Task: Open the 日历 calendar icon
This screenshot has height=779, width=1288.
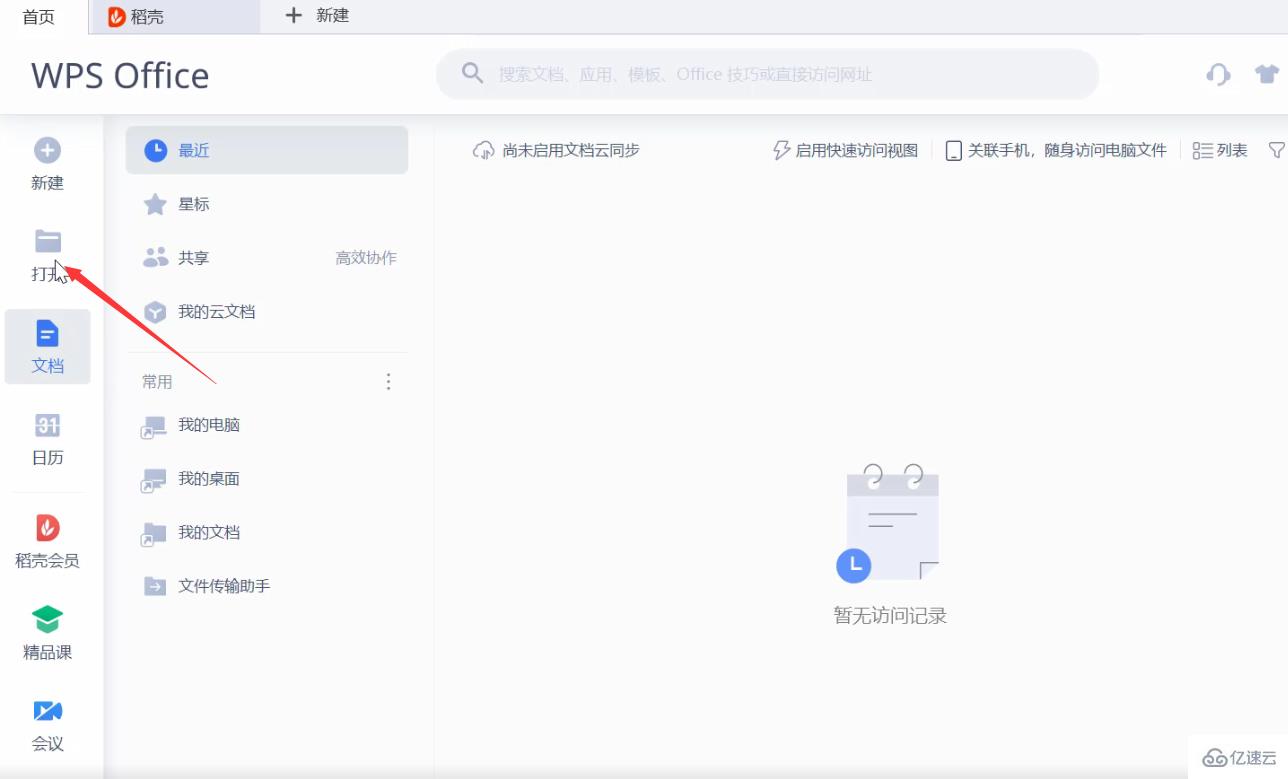Action: [x=47, y=425]
